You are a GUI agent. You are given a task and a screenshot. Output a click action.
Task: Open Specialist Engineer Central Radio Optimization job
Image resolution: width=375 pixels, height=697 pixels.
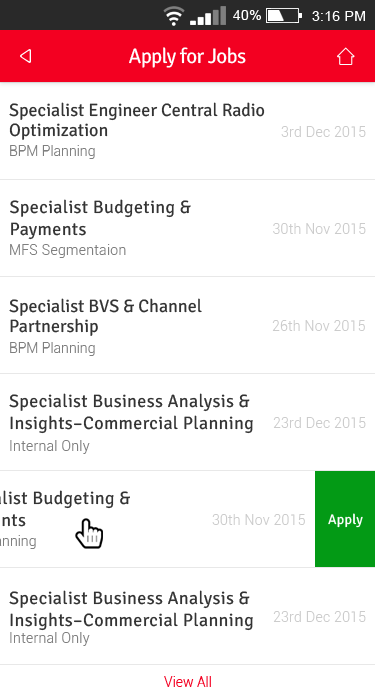[x=188, y=131]
